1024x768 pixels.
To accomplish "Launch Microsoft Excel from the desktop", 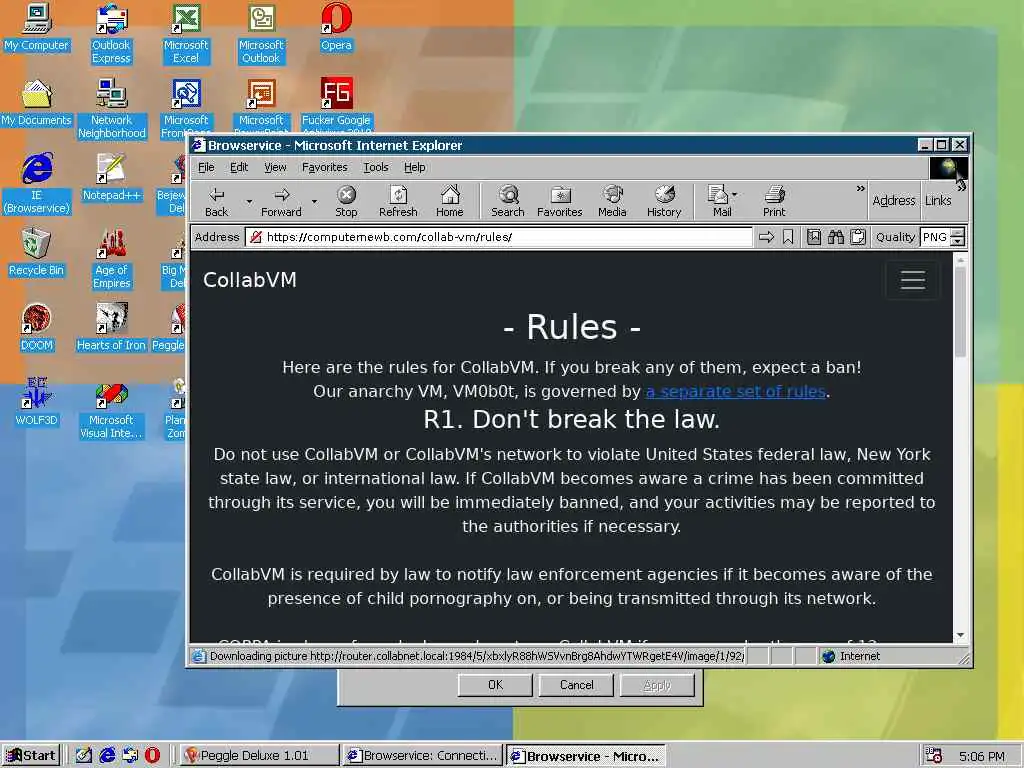I will [186, 34].
